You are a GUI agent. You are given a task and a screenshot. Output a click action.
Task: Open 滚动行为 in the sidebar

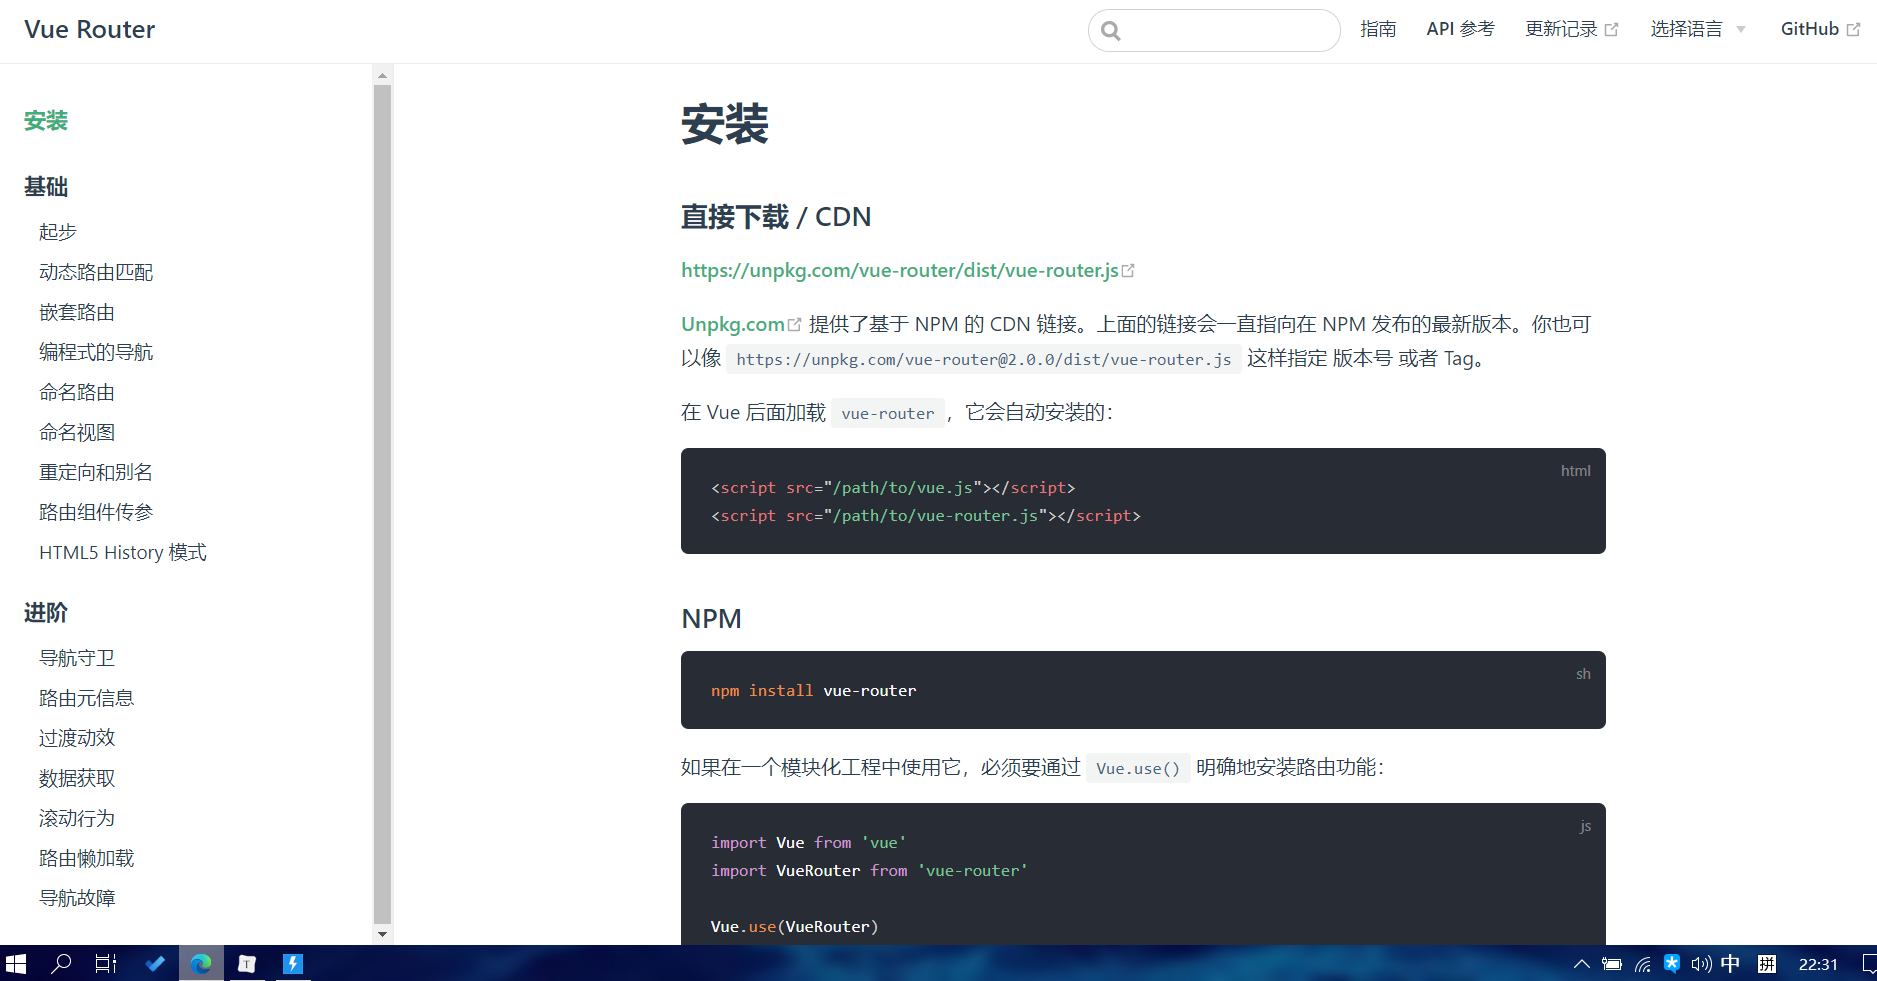[x=77, y=818]
